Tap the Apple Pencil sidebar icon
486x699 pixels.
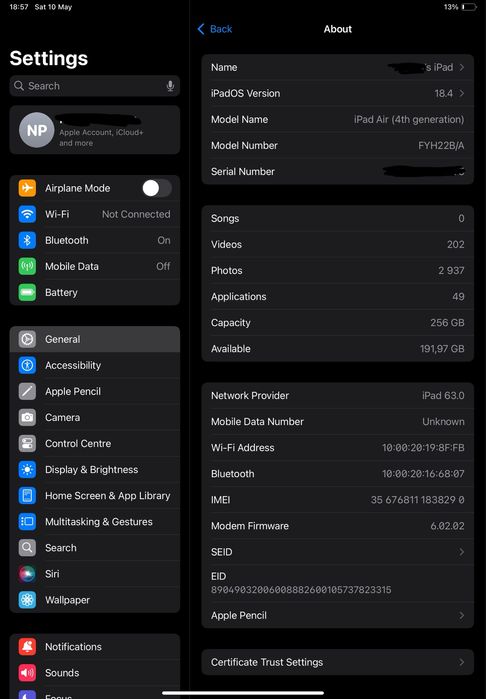point(27,391)
